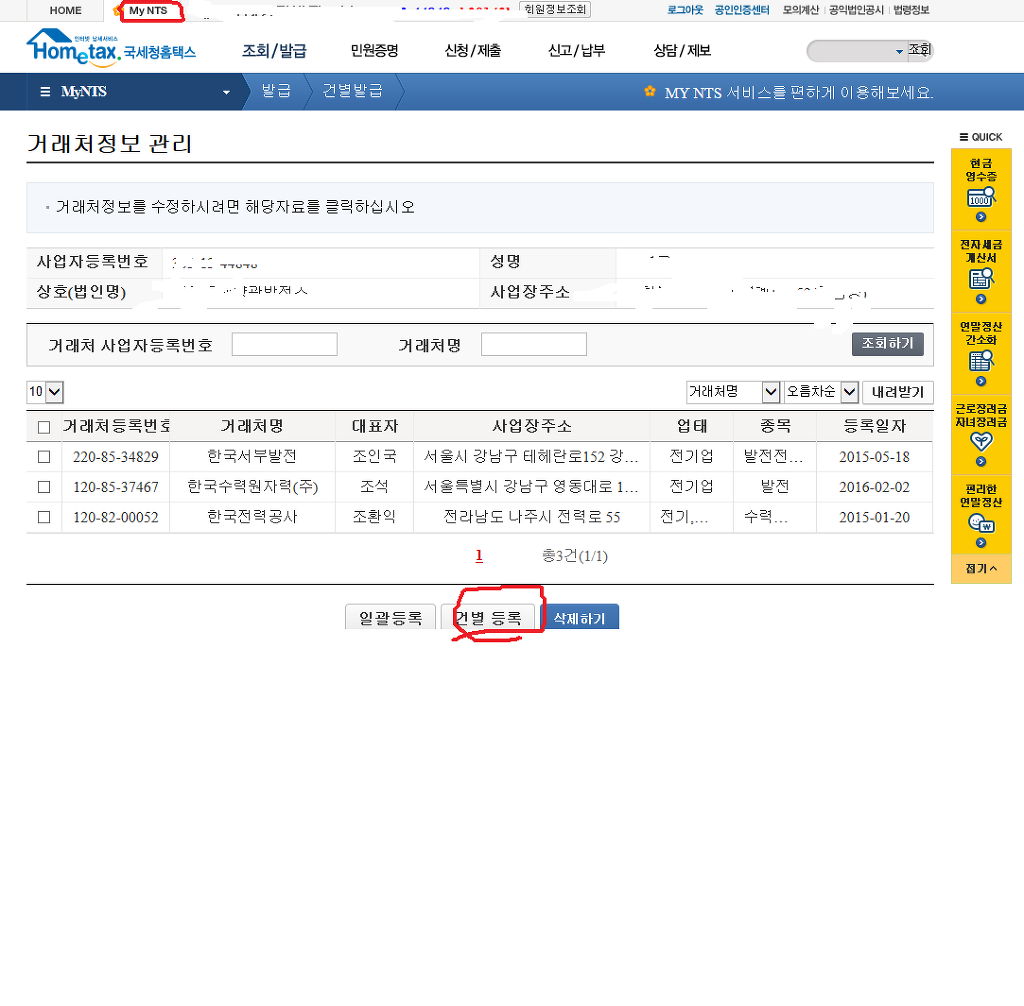
Task: Open the 신고/납부 menu
Action: (x=577, y=50)
